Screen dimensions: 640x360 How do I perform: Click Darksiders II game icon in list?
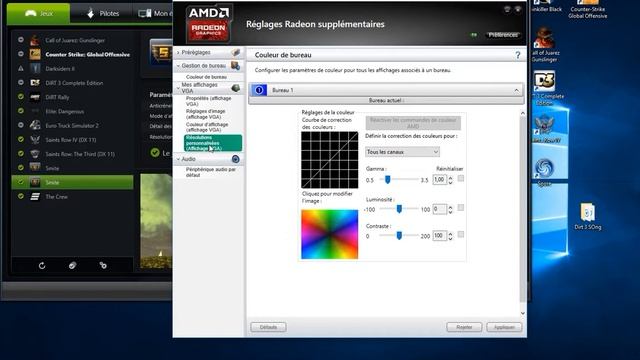pyautogui.click(x=35, y=69)
